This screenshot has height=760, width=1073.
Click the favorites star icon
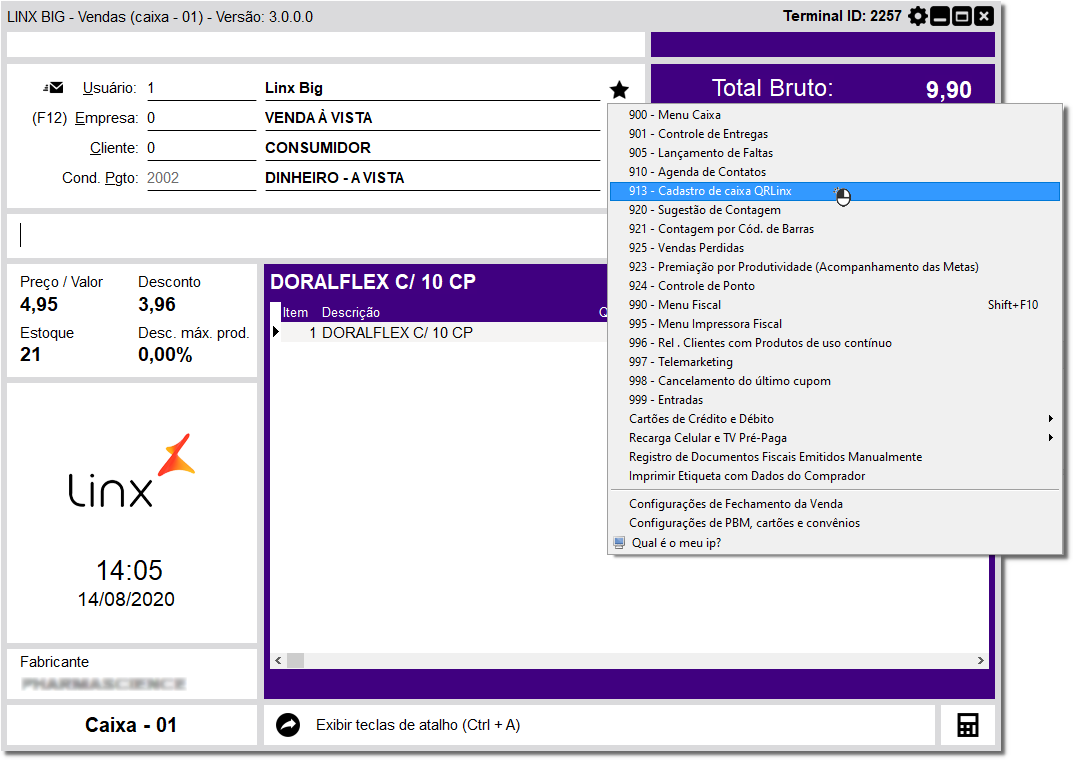tap(619, 89)
